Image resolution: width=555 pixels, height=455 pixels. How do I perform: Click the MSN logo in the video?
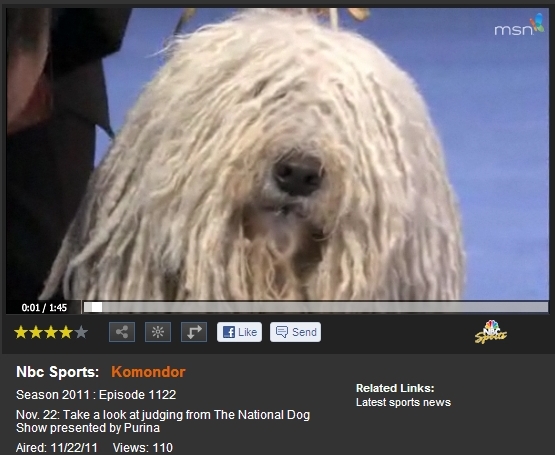click(x=519, y=25)
